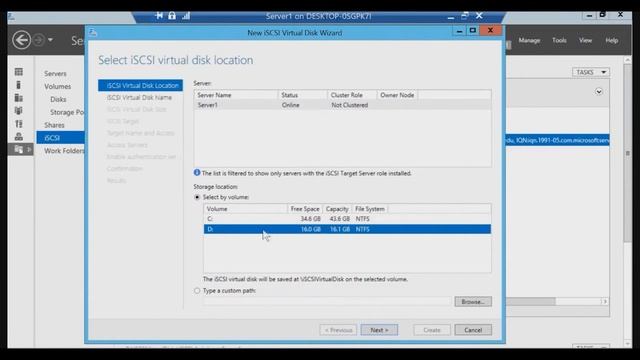Choose the Type a custom path option
Viewport: 640px width, 360px height.
click(197, 291)
